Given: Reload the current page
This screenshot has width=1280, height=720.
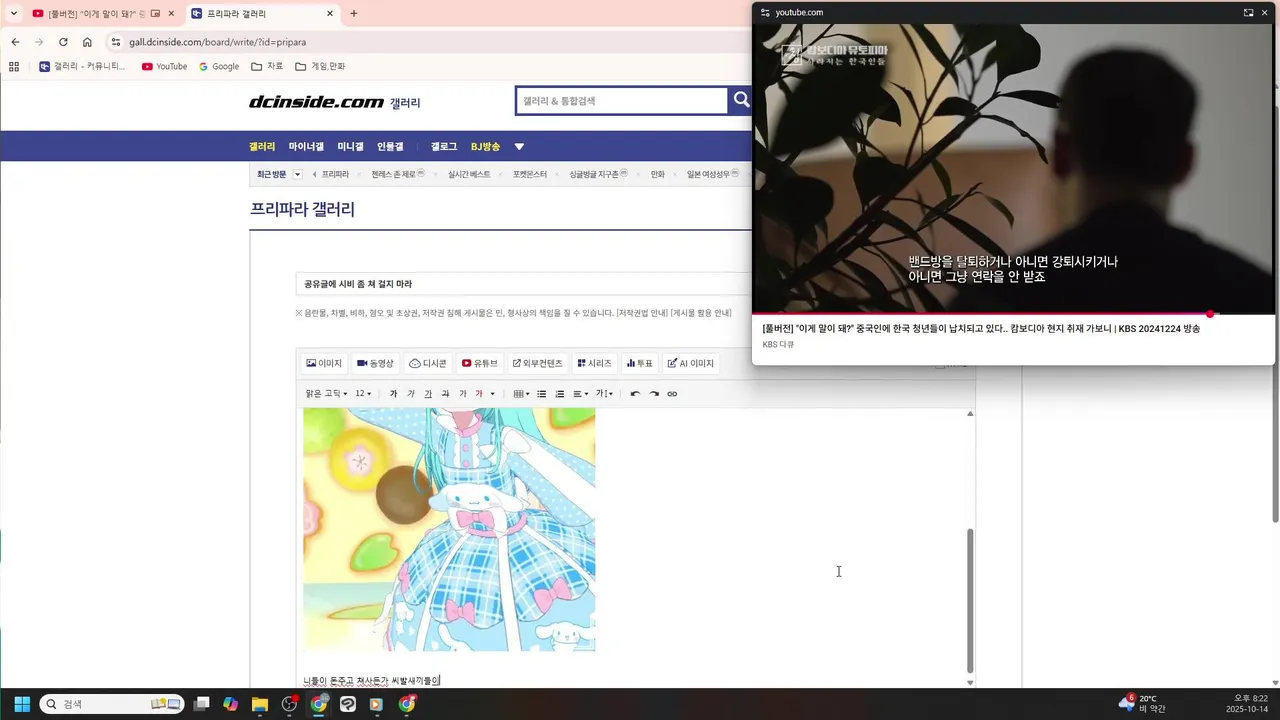Looking at the screenshot, I should coord(63,42).
